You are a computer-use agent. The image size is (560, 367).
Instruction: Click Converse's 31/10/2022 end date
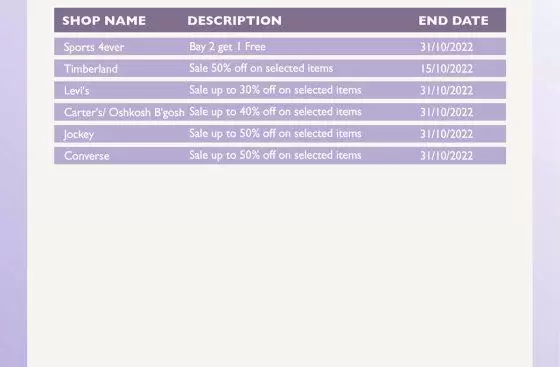446,156
